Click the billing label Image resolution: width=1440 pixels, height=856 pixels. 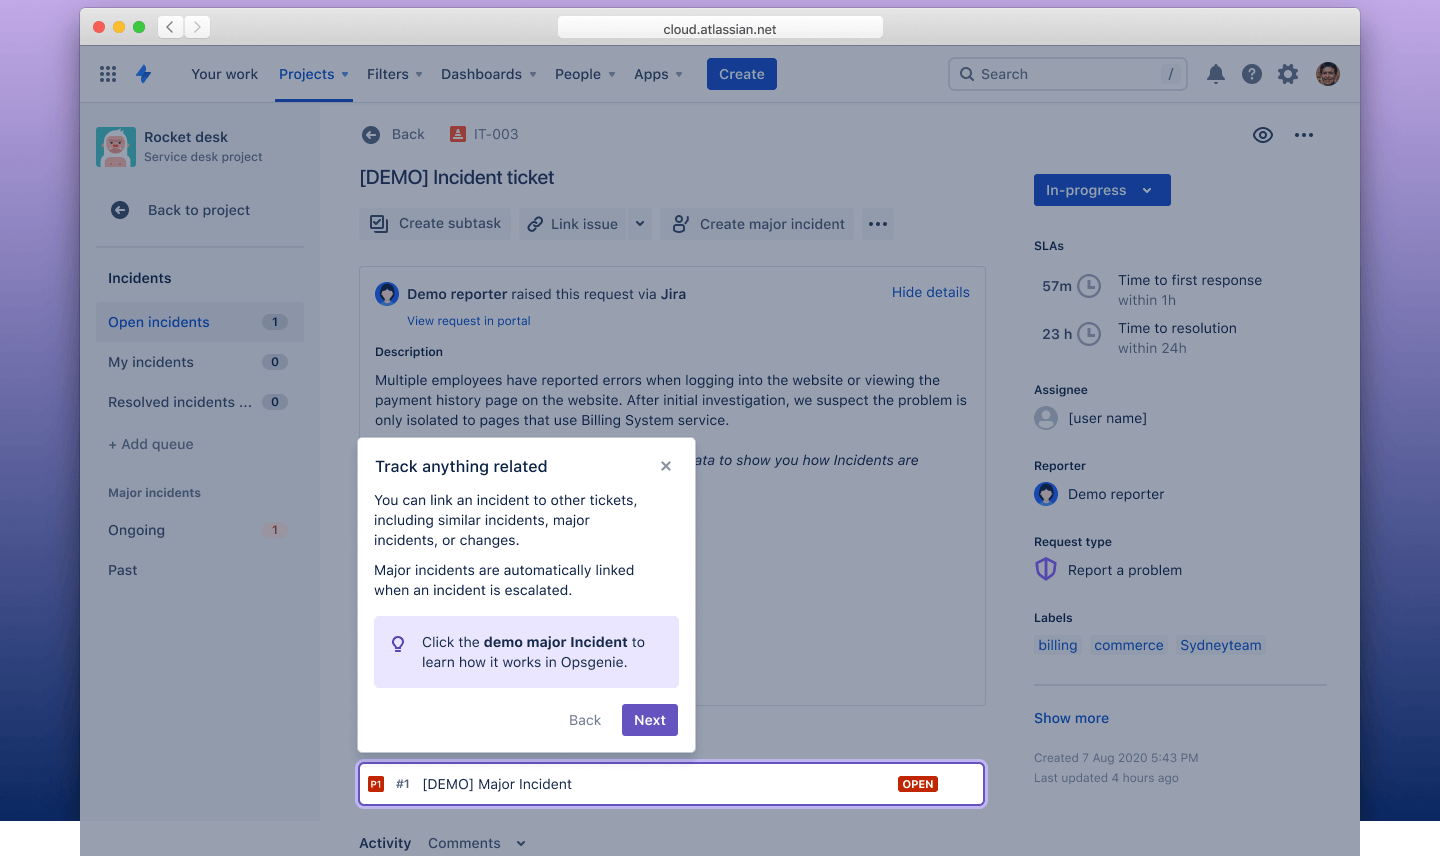1057,645
